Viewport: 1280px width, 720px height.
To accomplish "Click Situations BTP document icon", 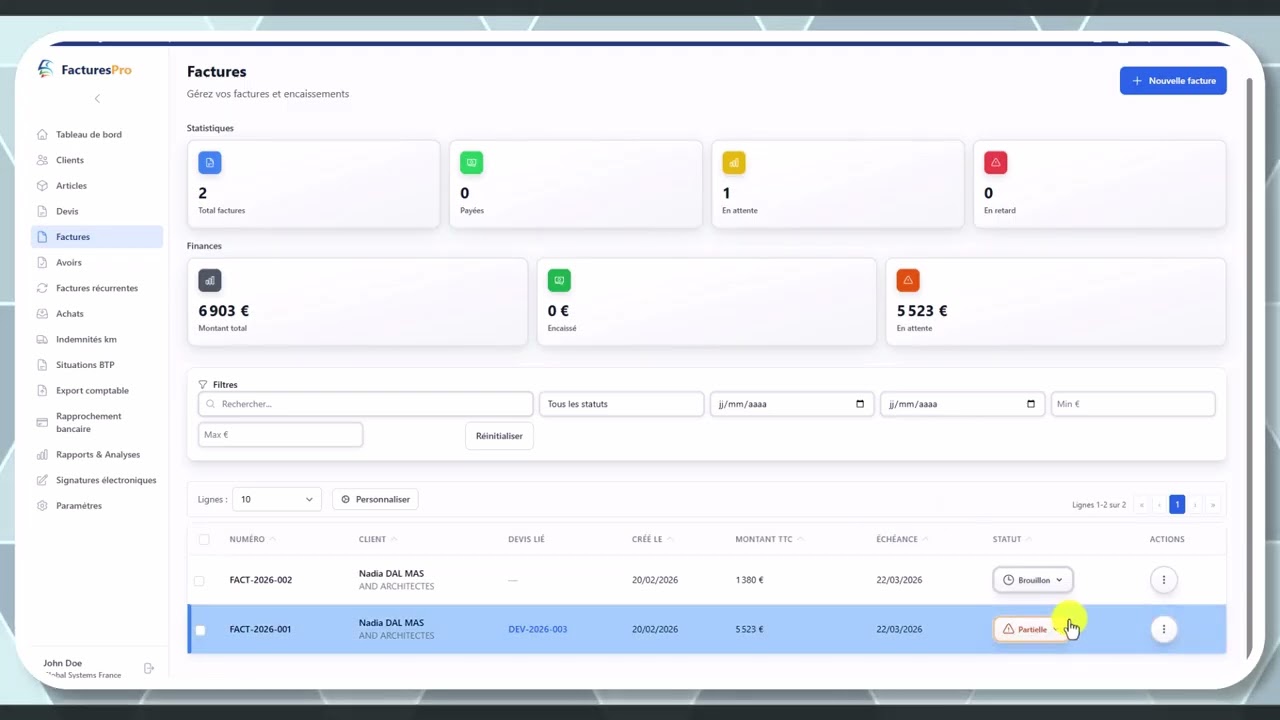I will 42,365.
